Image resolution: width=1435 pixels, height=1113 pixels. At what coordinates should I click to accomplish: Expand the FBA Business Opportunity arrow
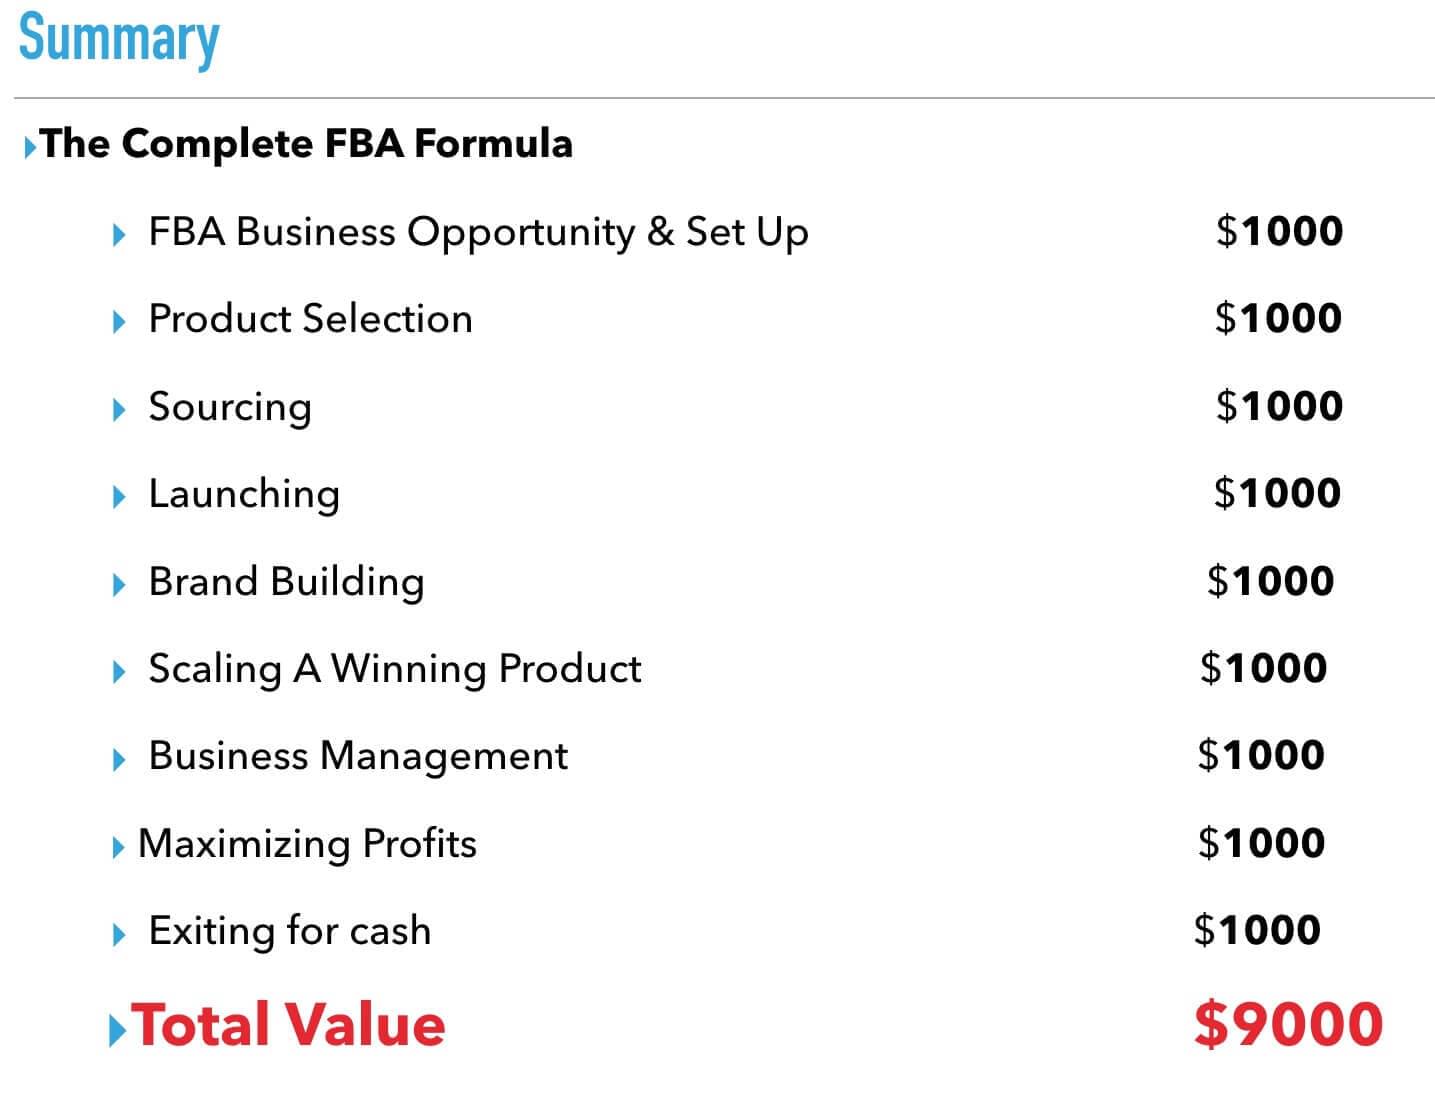click(x=120, y=235)
